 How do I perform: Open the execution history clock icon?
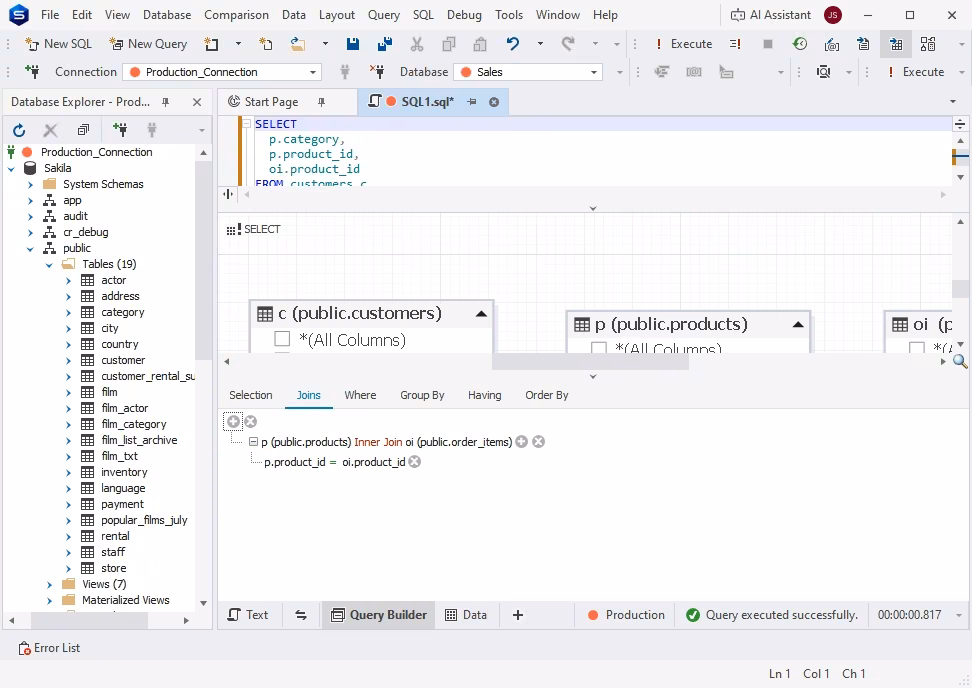click(x=800, y=44)
